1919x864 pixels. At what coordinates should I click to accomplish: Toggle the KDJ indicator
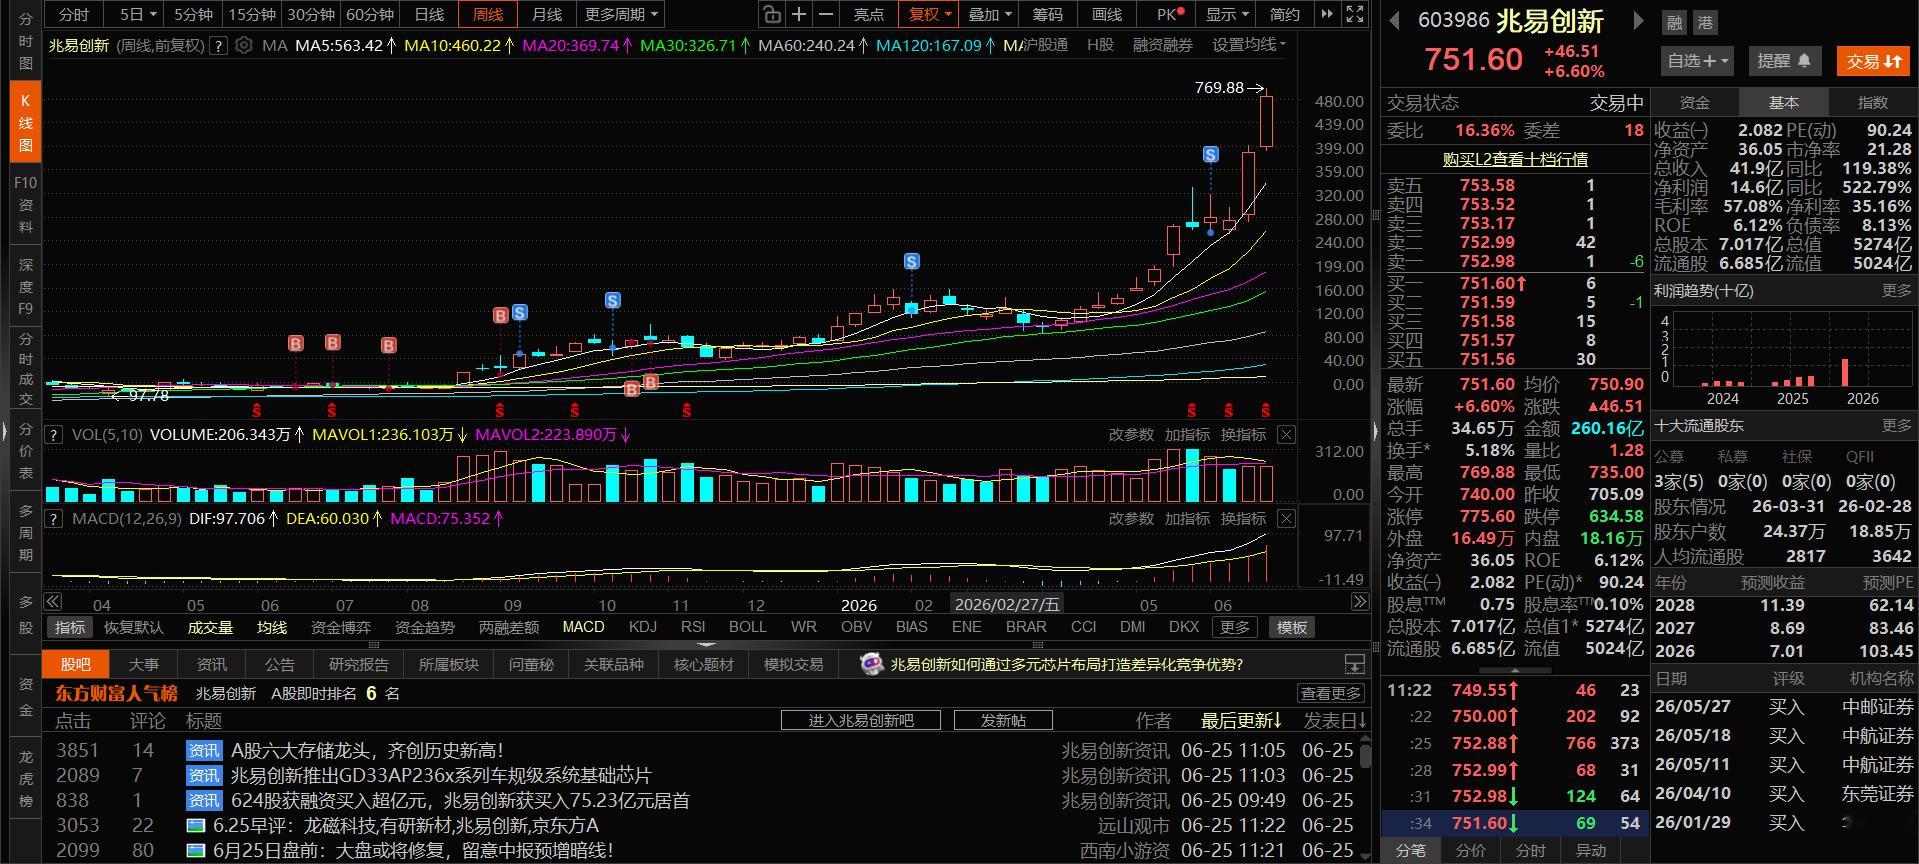pos(643,627)
